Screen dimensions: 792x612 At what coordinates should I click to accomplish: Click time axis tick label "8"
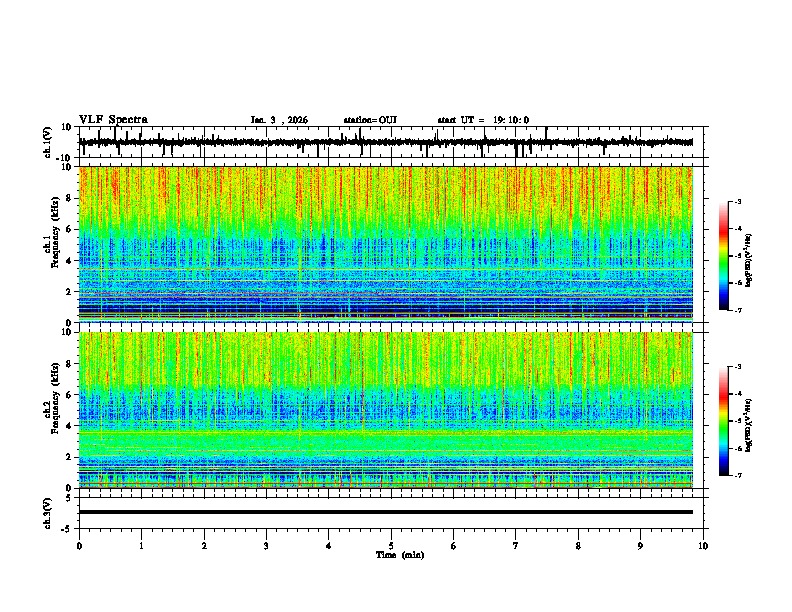pyautogui.click(x=578, y=546)
